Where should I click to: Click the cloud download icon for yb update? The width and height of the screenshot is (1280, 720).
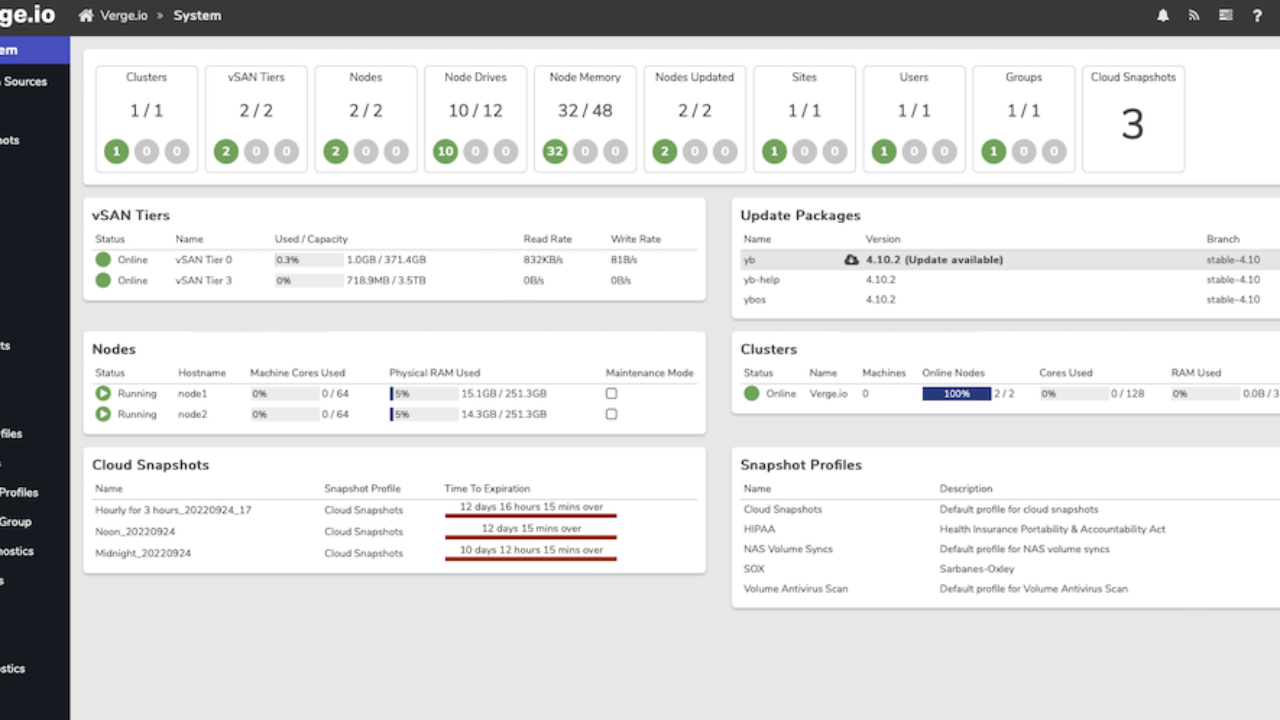click(x=851, y=260)
